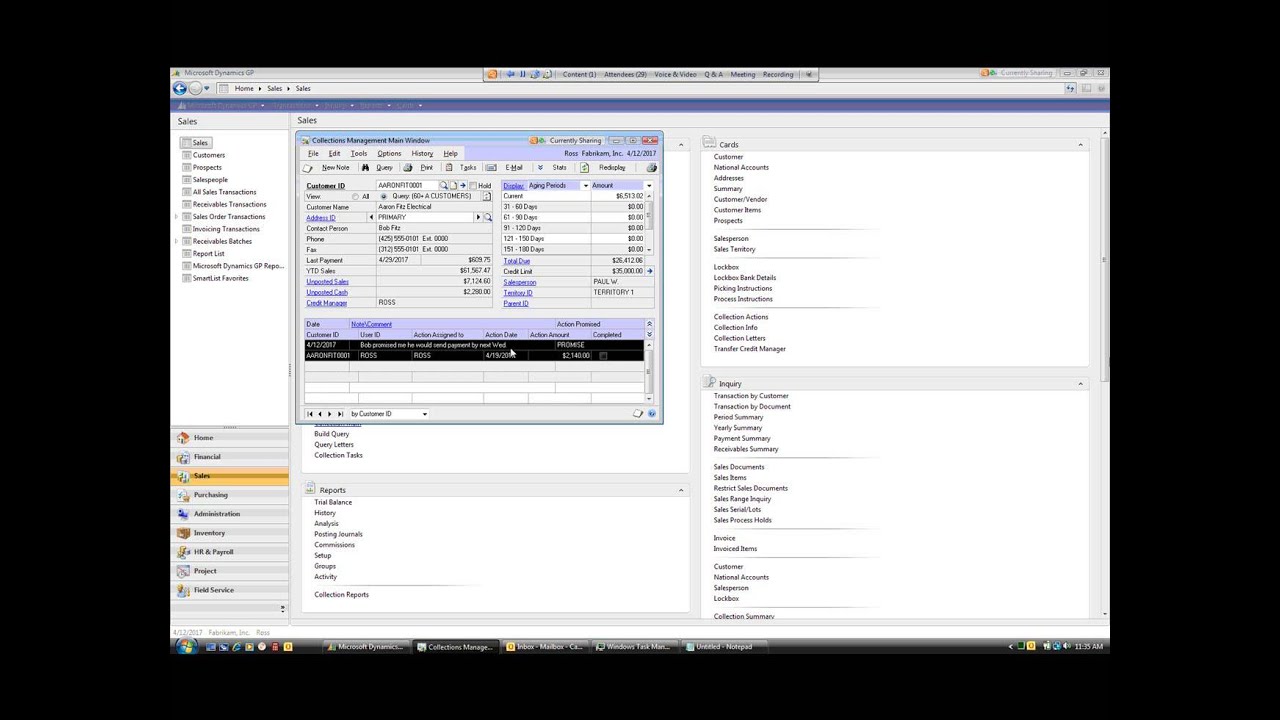Click the Customer ID input field
The width and height of the screenshot is (1280, 720).
pos(408,186)
